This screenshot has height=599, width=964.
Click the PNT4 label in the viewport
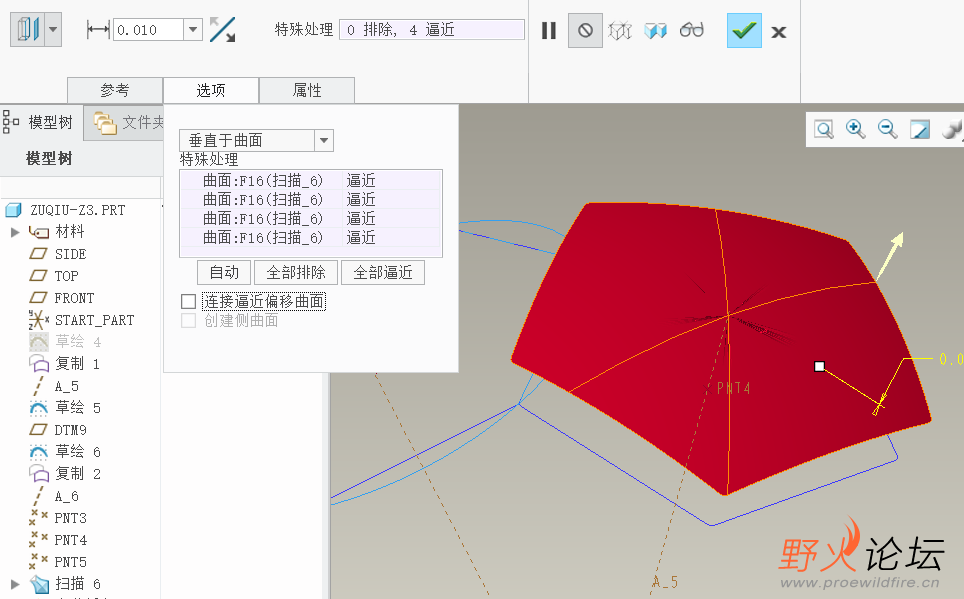tap(733, 389)
